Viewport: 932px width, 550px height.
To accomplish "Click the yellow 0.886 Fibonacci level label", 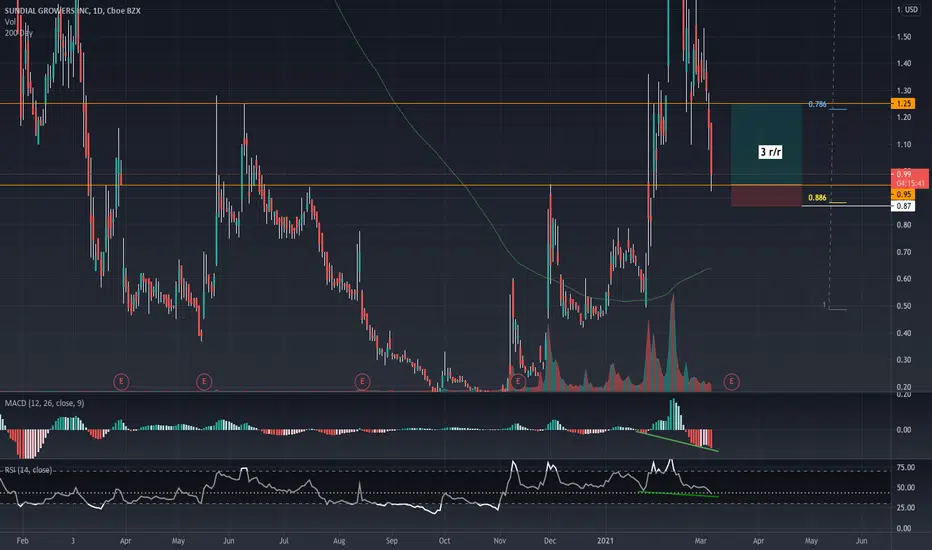I will tap(817, 197).
